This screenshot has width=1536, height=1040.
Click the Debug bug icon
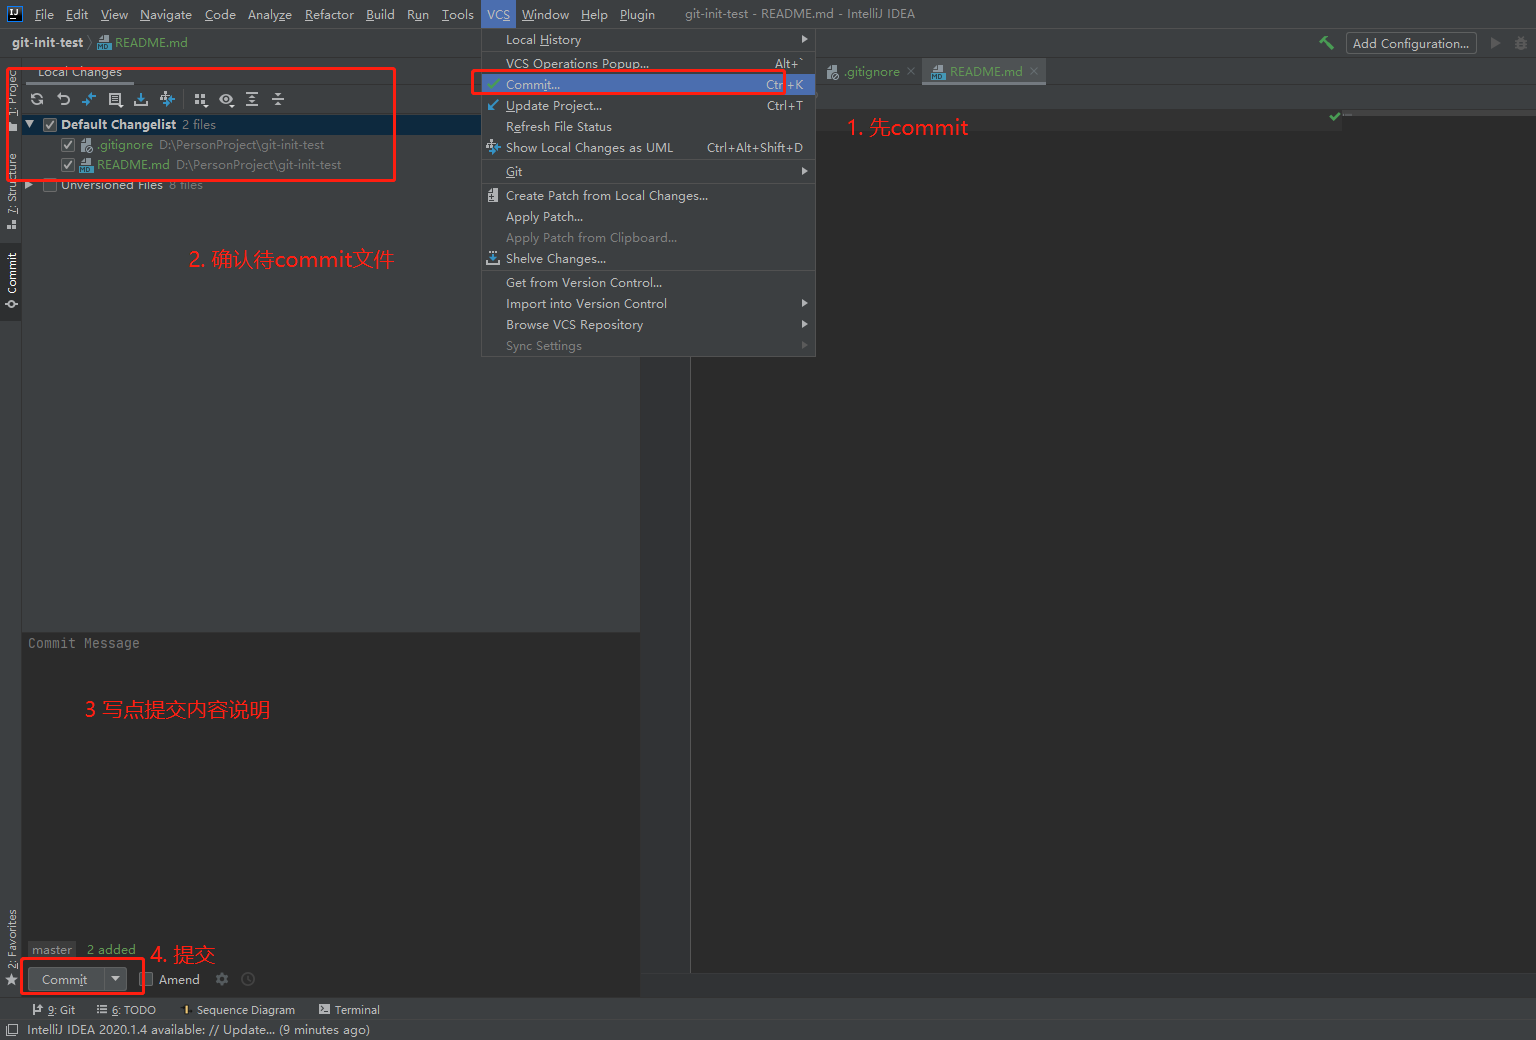point(1521,43)
